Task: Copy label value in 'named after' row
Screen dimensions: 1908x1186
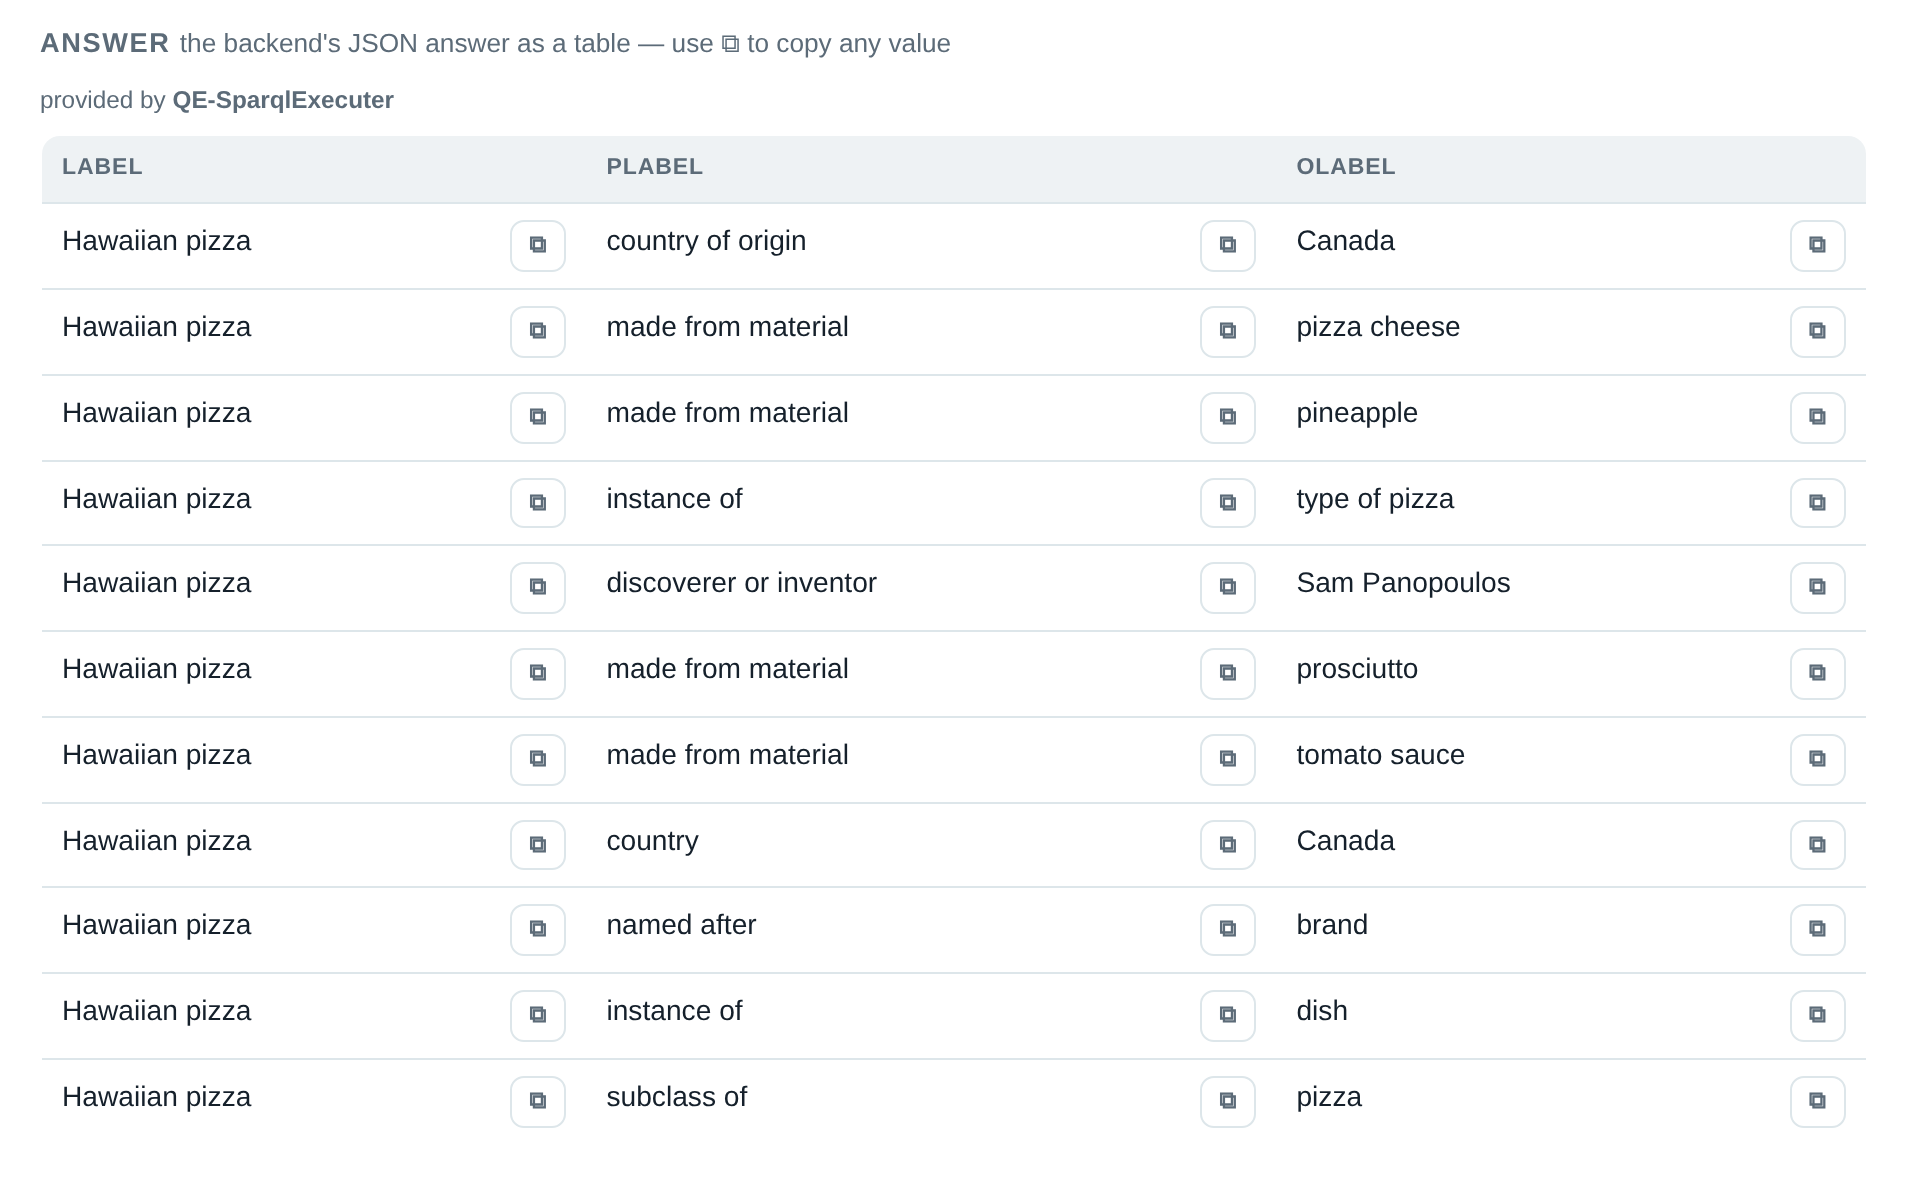Action: tap(538, 929)
